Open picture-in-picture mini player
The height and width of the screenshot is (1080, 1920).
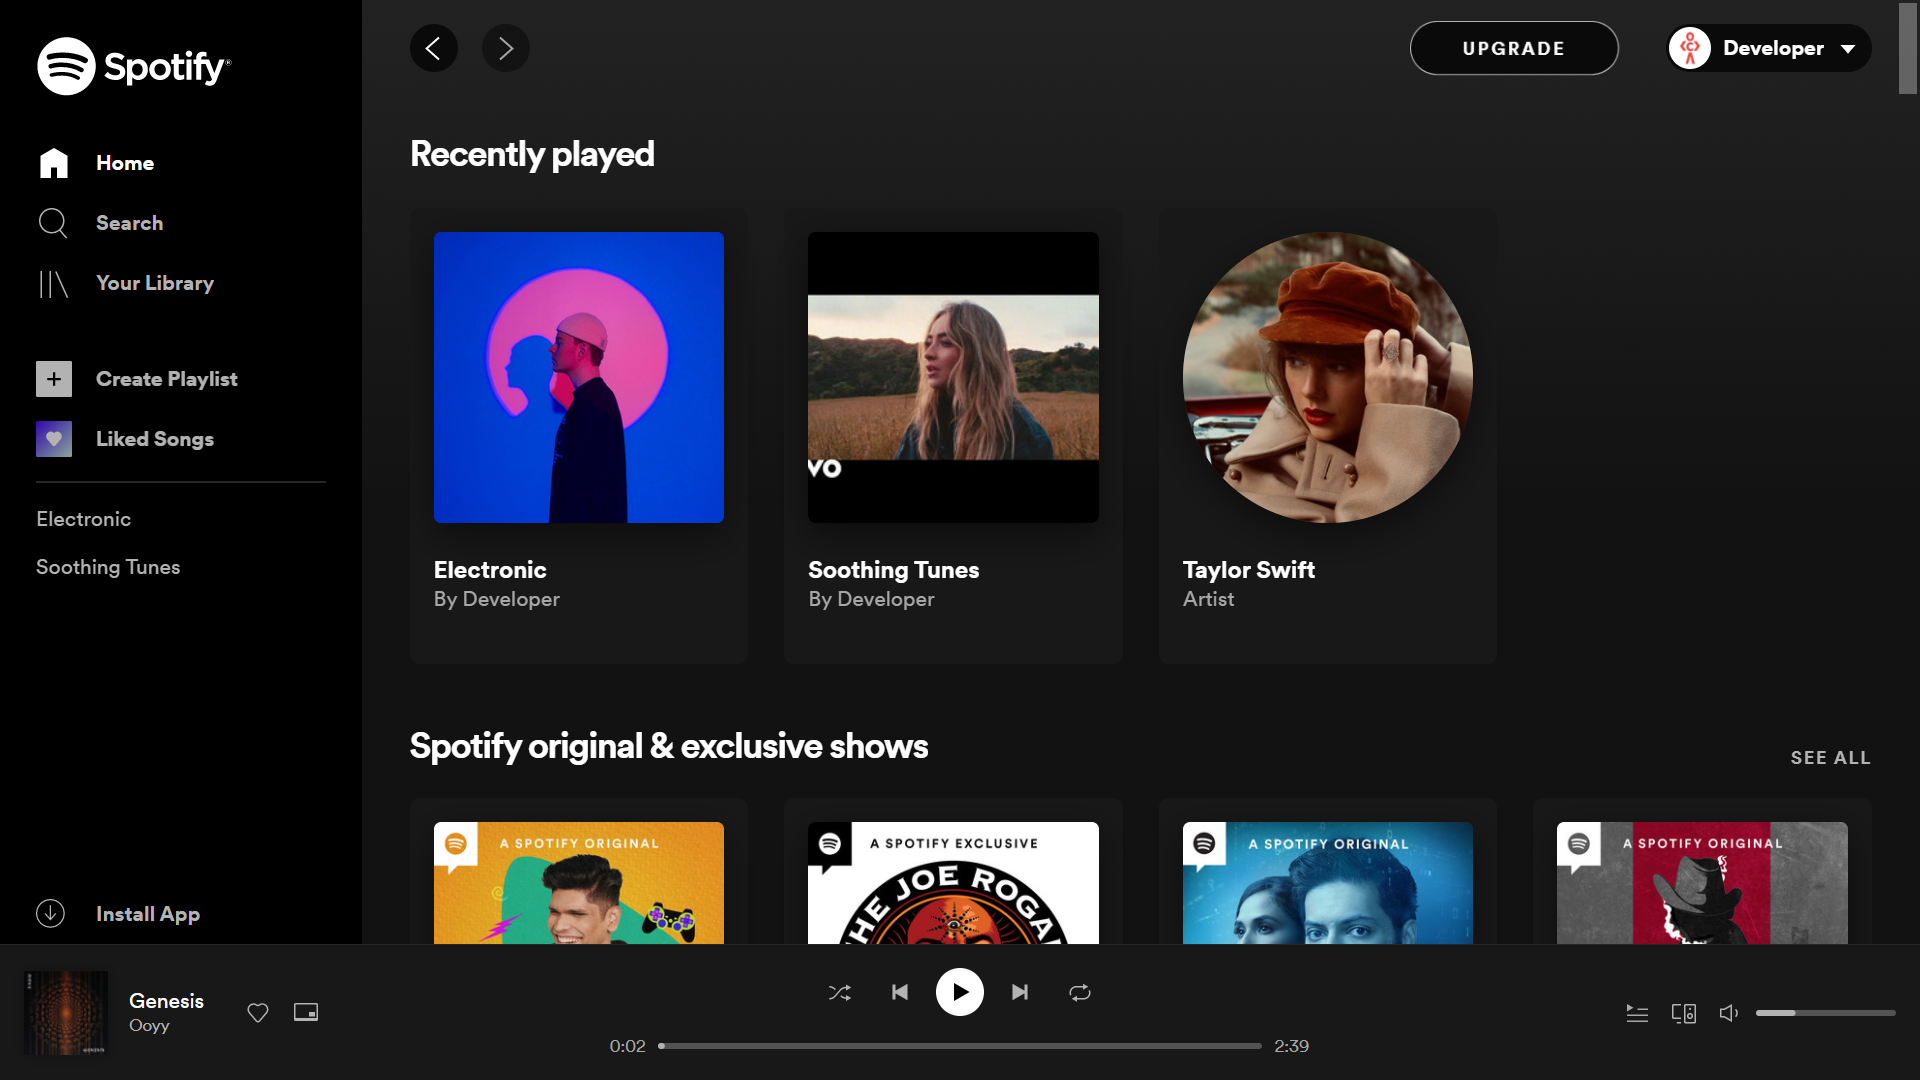(306, 1013)
